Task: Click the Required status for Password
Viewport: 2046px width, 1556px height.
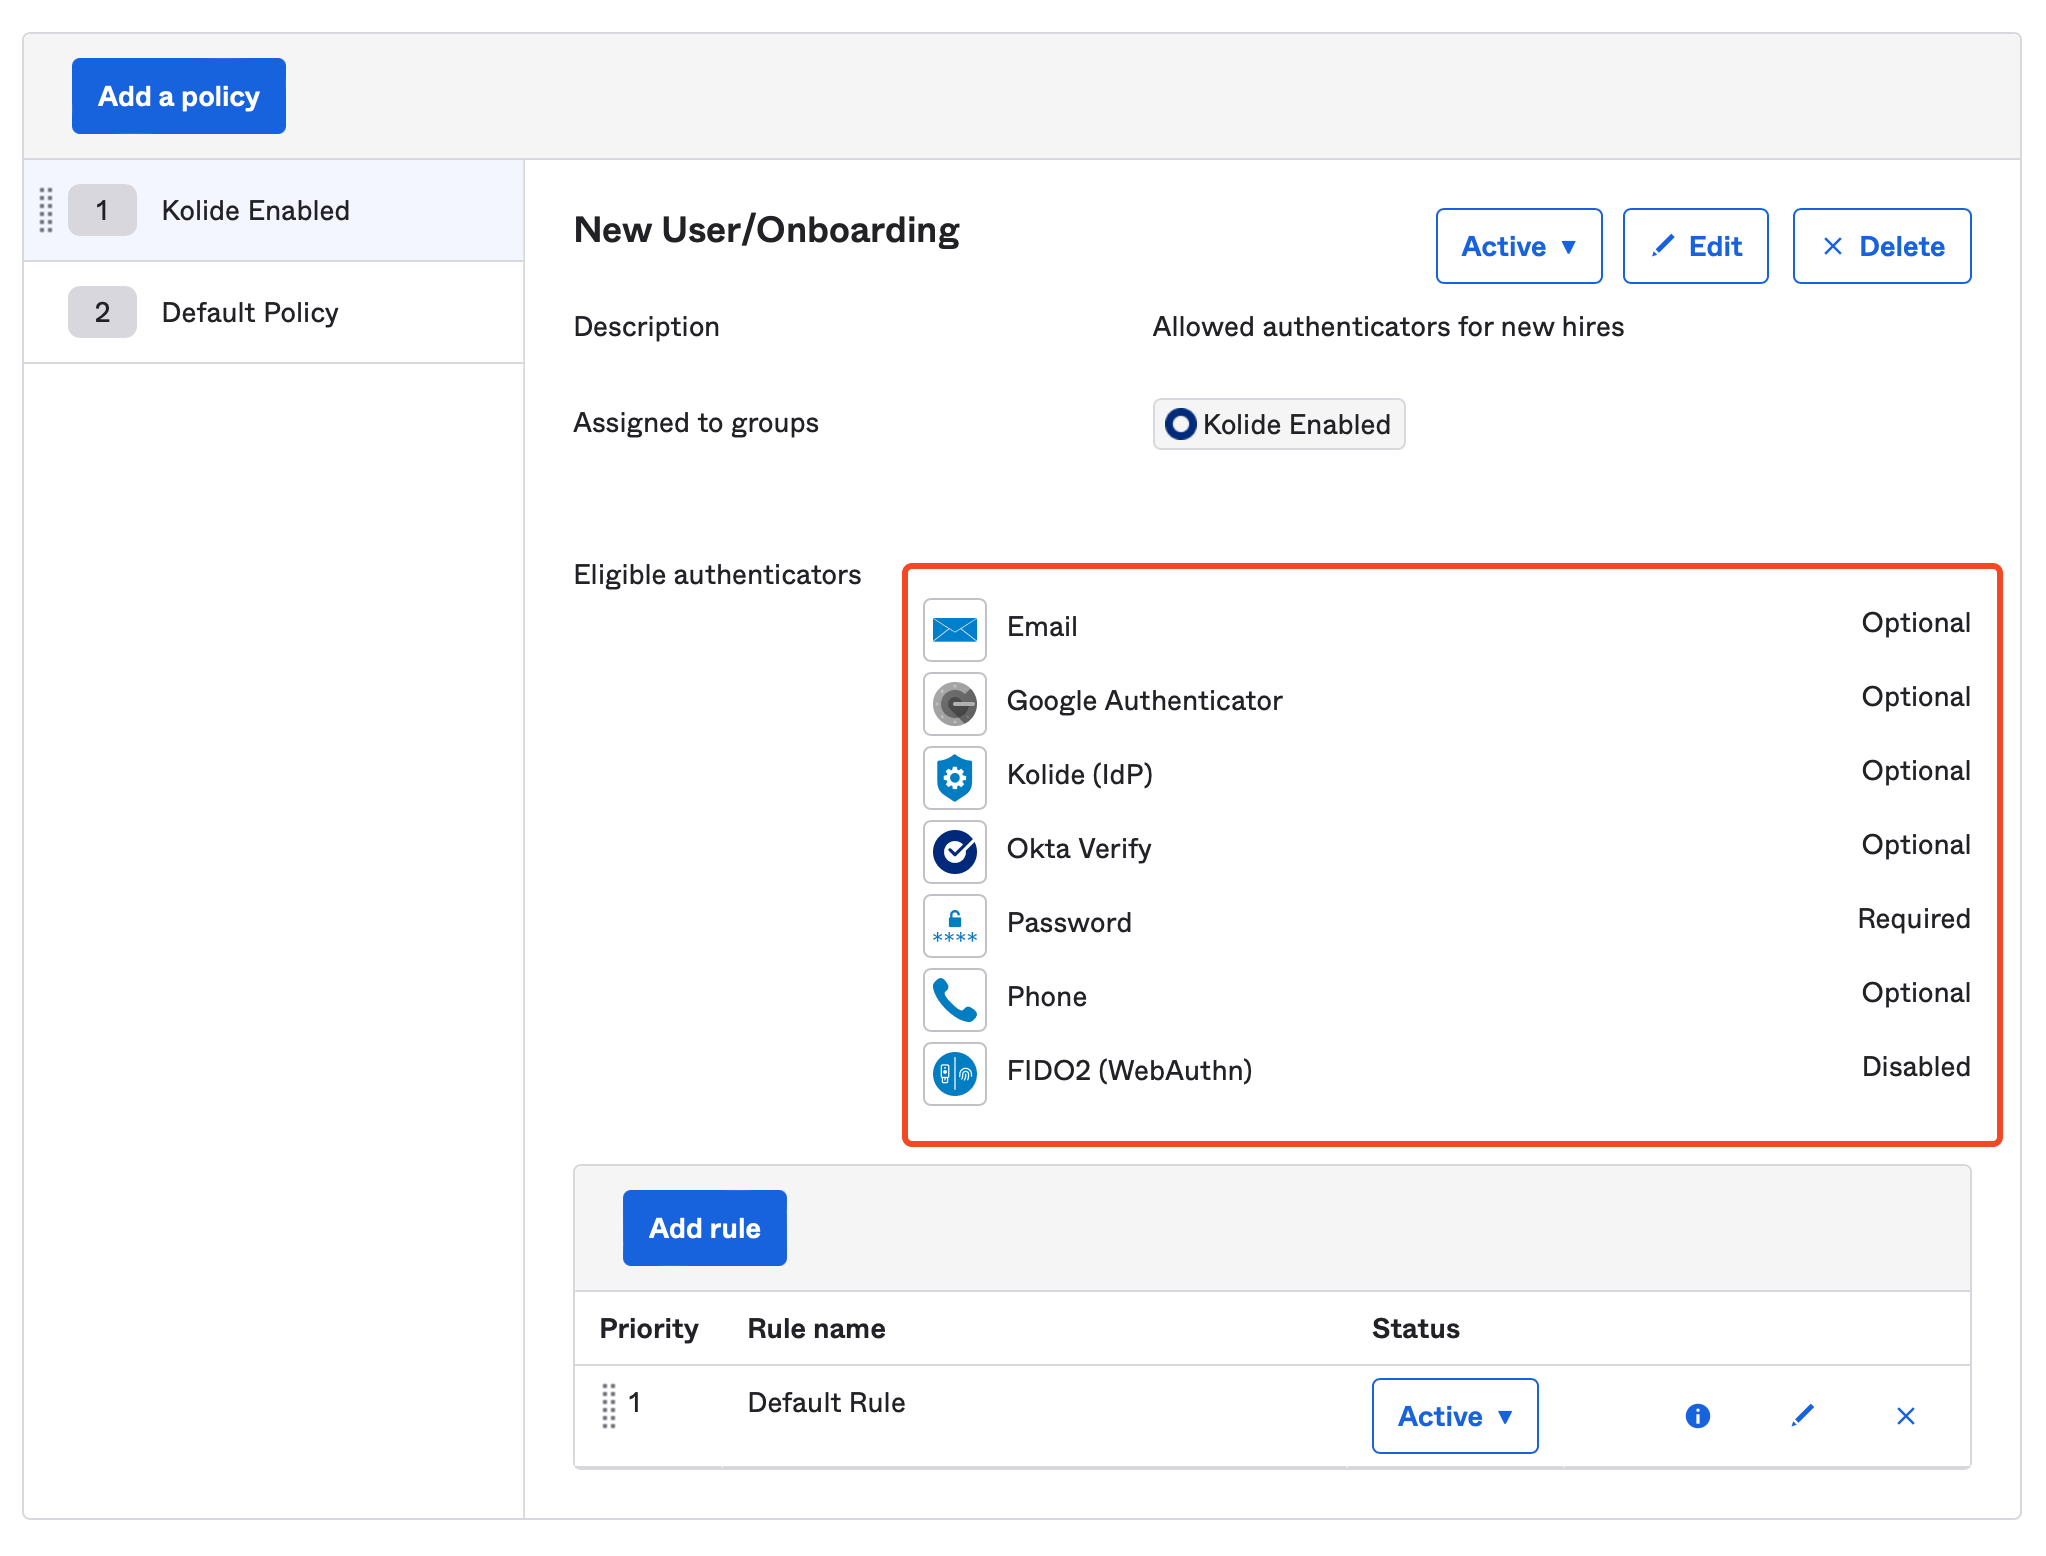Action: click(x=1914, y=919)
